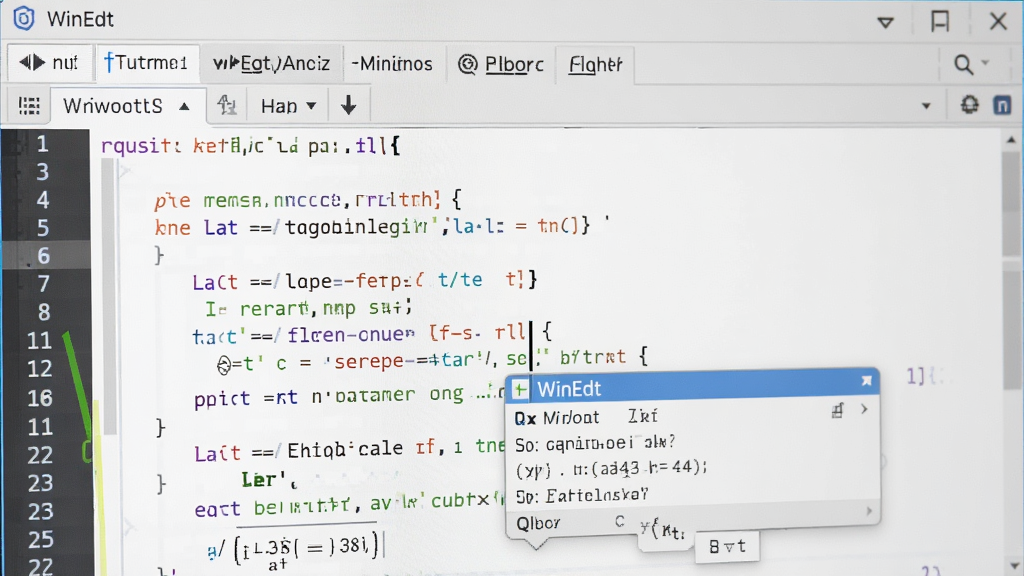Click the blue square panel icon
1024x576 pixels.
[x=1002, y=105]
